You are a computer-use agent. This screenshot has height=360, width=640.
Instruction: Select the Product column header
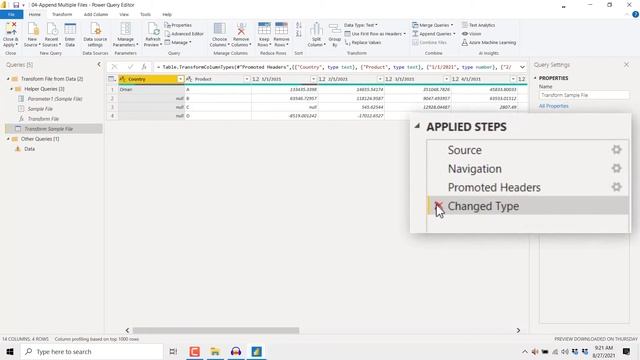218,79
